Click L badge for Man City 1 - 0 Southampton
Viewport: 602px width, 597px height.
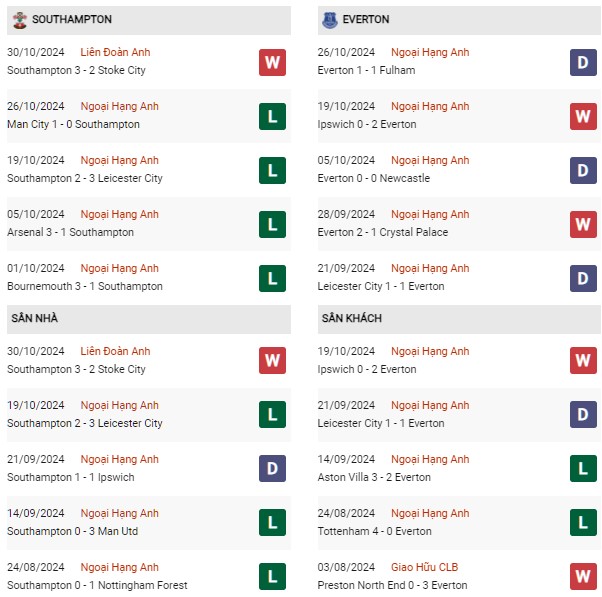[272, 117]
